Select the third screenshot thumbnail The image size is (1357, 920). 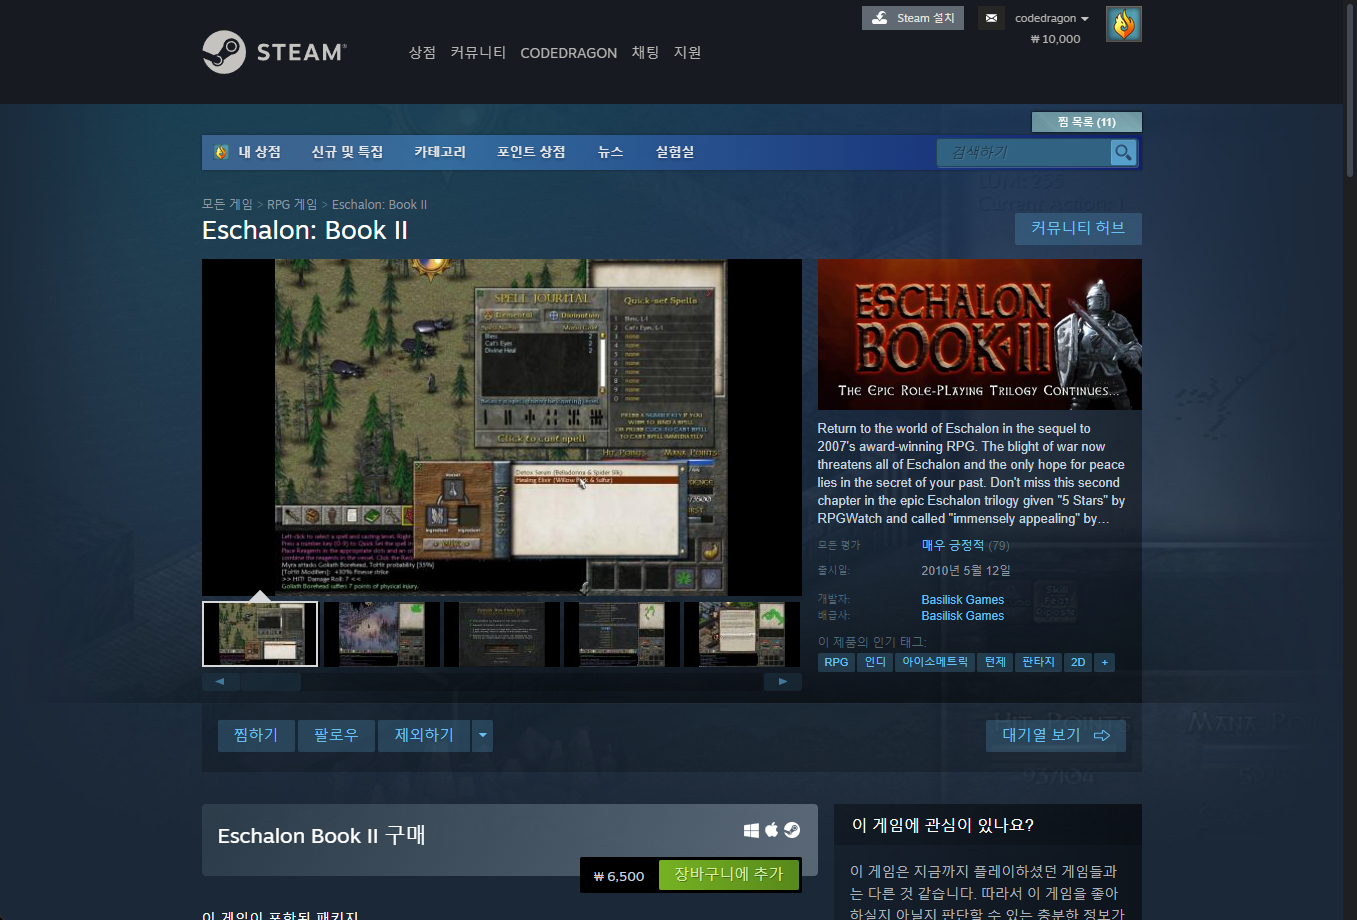tap(502, 634)
